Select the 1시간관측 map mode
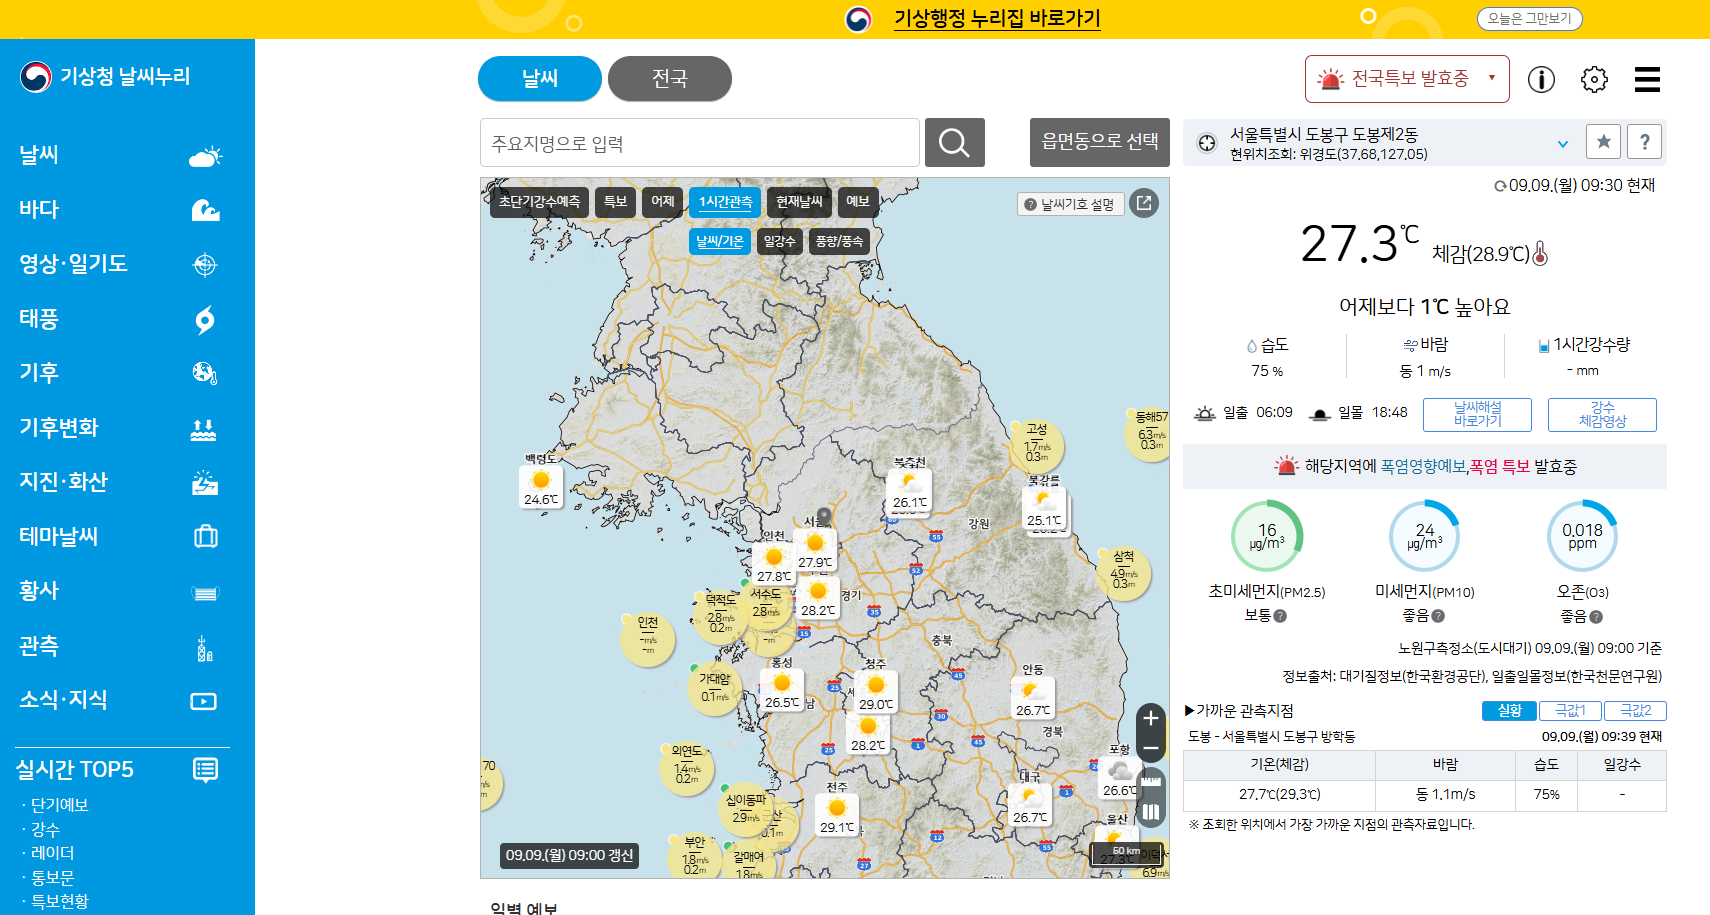Screen dimensions: 1710x915 coord(726,202)
